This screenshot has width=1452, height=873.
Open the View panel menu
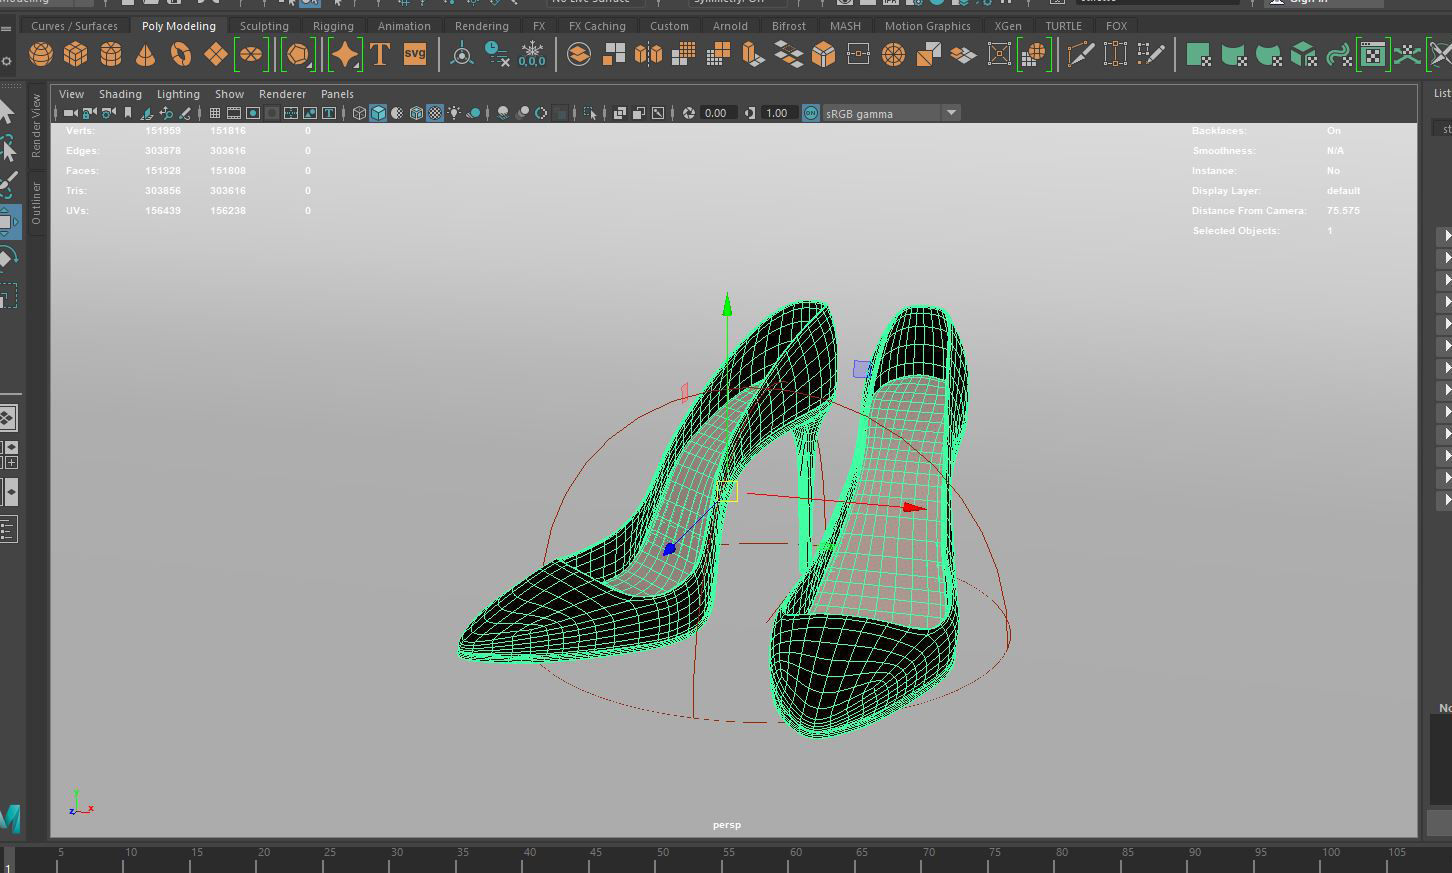pos(72,94)
